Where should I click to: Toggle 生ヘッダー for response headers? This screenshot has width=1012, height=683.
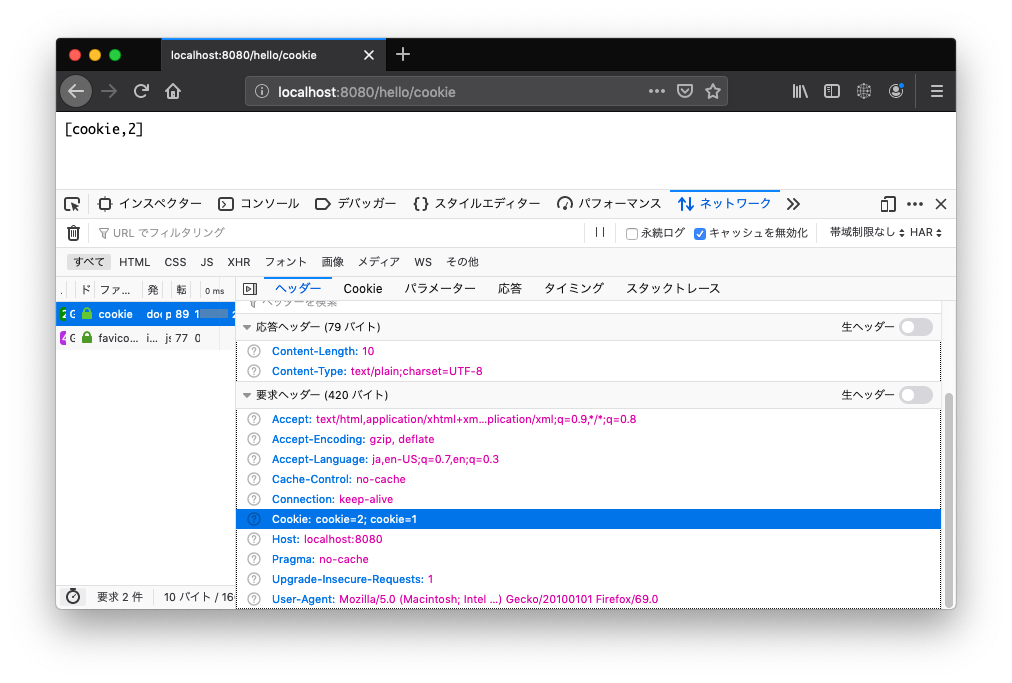pyautogui.click(x=916, y=327)
